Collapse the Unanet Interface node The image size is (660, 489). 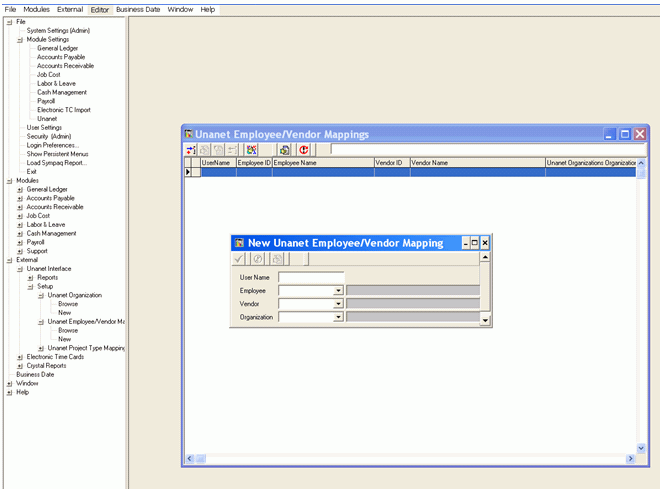tap(20, 269)
